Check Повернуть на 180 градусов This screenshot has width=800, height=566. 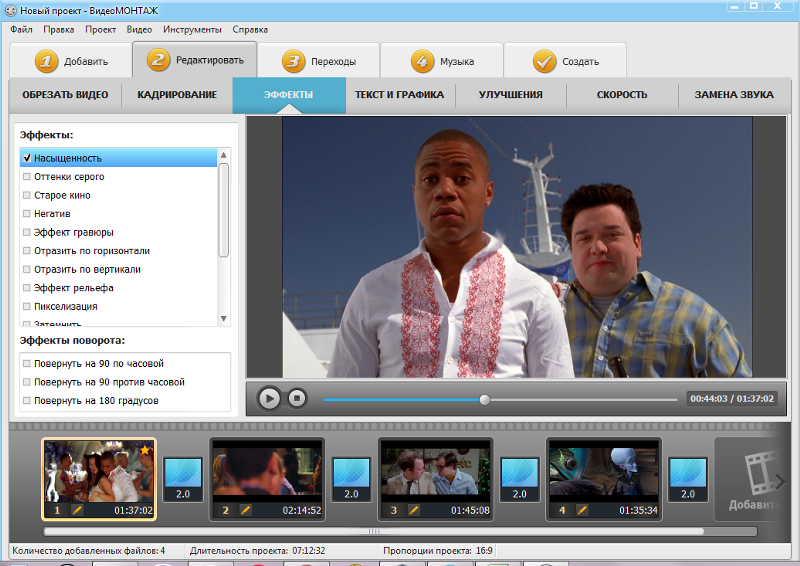point(27,401)
